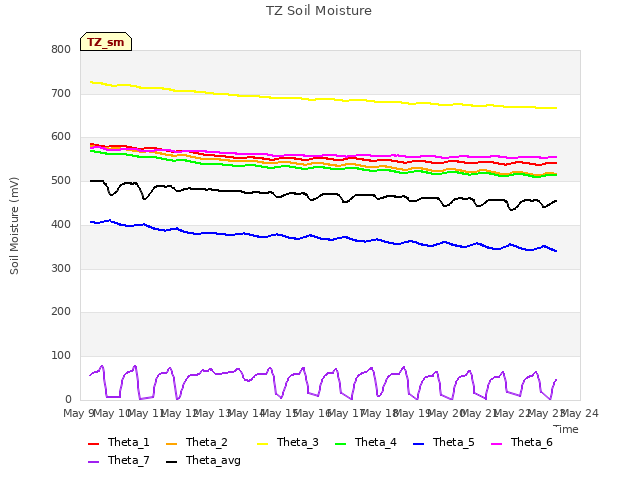Toggle the Theta_2 legend entry
This screenshot has height=480, width=640.
[197, 442]
